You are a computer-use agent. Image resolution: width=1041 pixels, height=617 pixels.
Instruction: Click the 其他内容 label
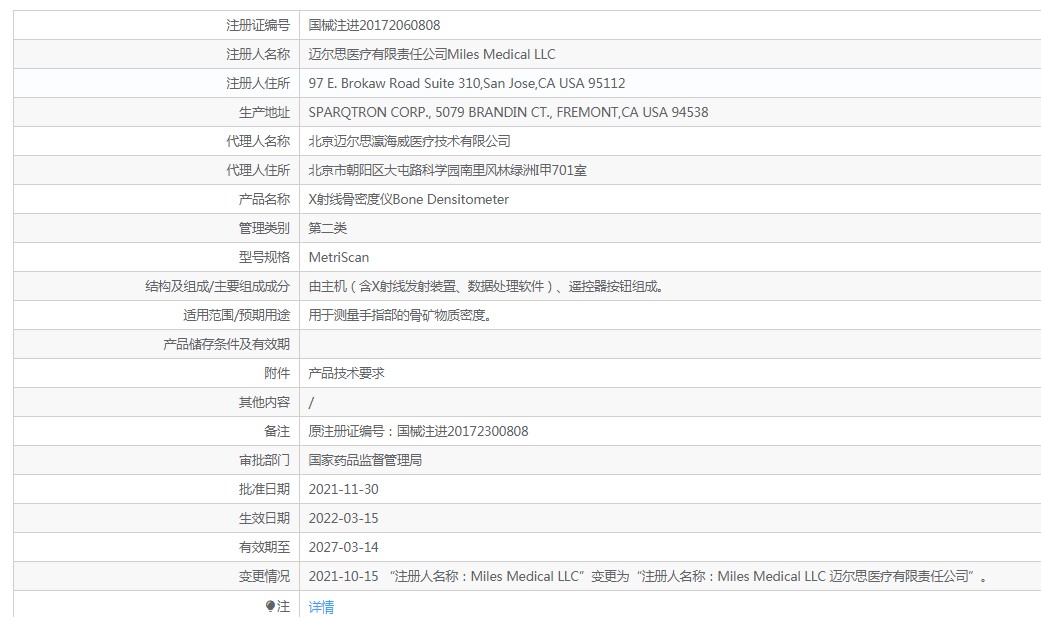click(264, 402)
